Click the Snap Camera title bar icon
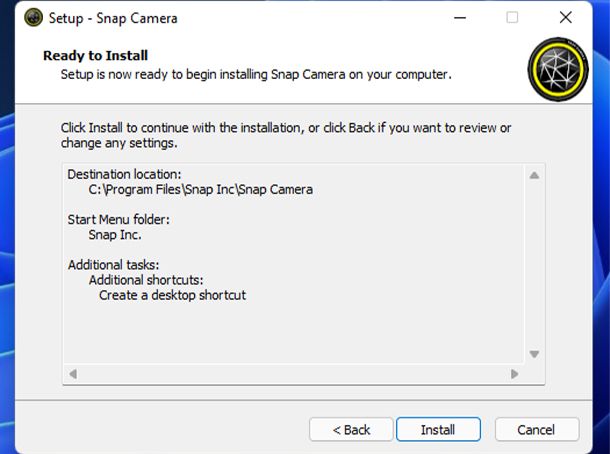610x454 pixels. point(33,18)
